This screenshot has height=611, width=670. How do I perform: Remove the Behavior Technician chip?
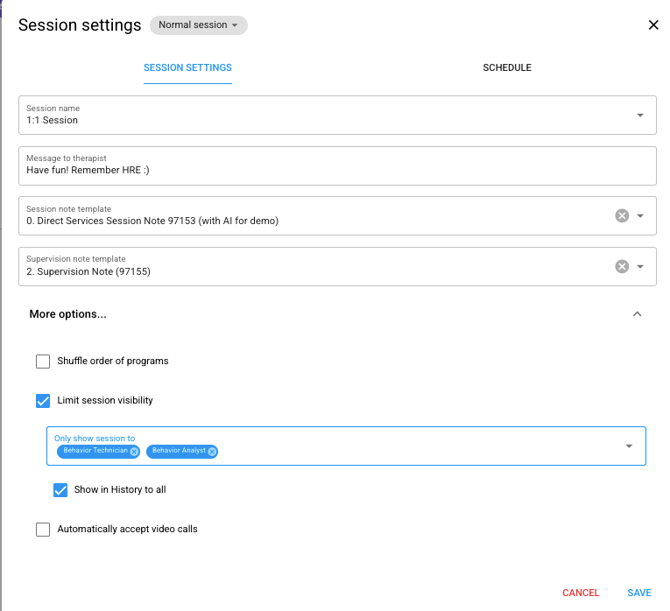(134, 451)
